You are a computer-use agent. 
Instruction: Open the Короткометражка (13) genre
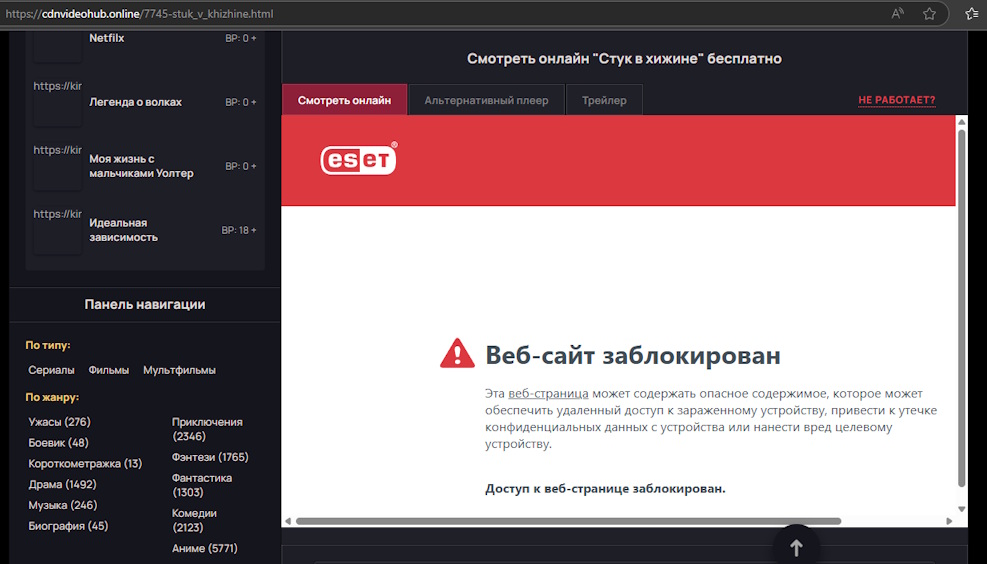pos(85,463)
